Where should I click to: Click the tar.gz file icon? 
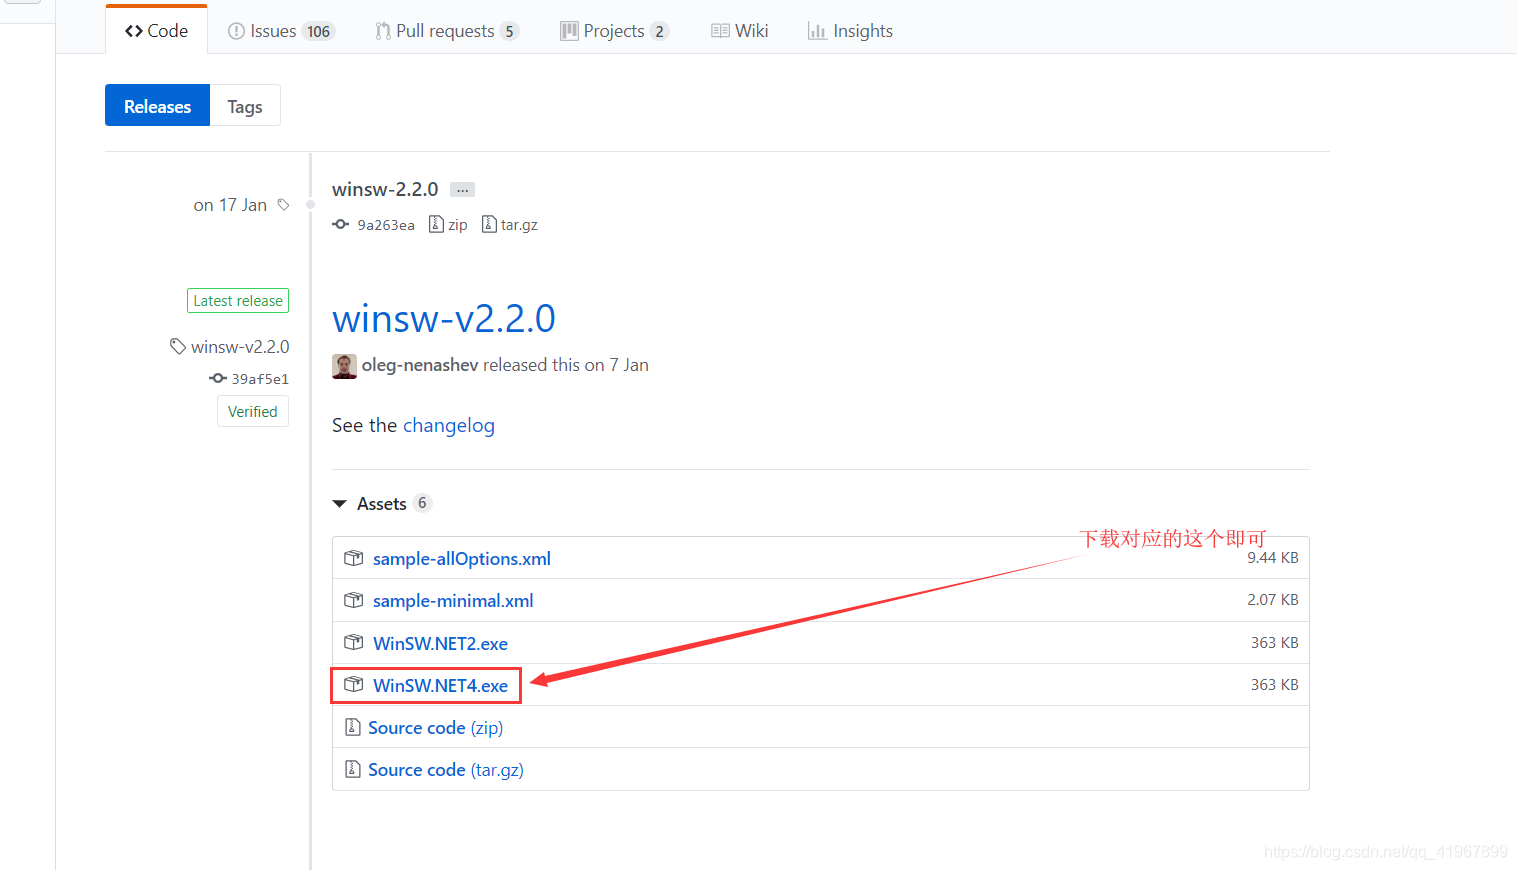489,224
